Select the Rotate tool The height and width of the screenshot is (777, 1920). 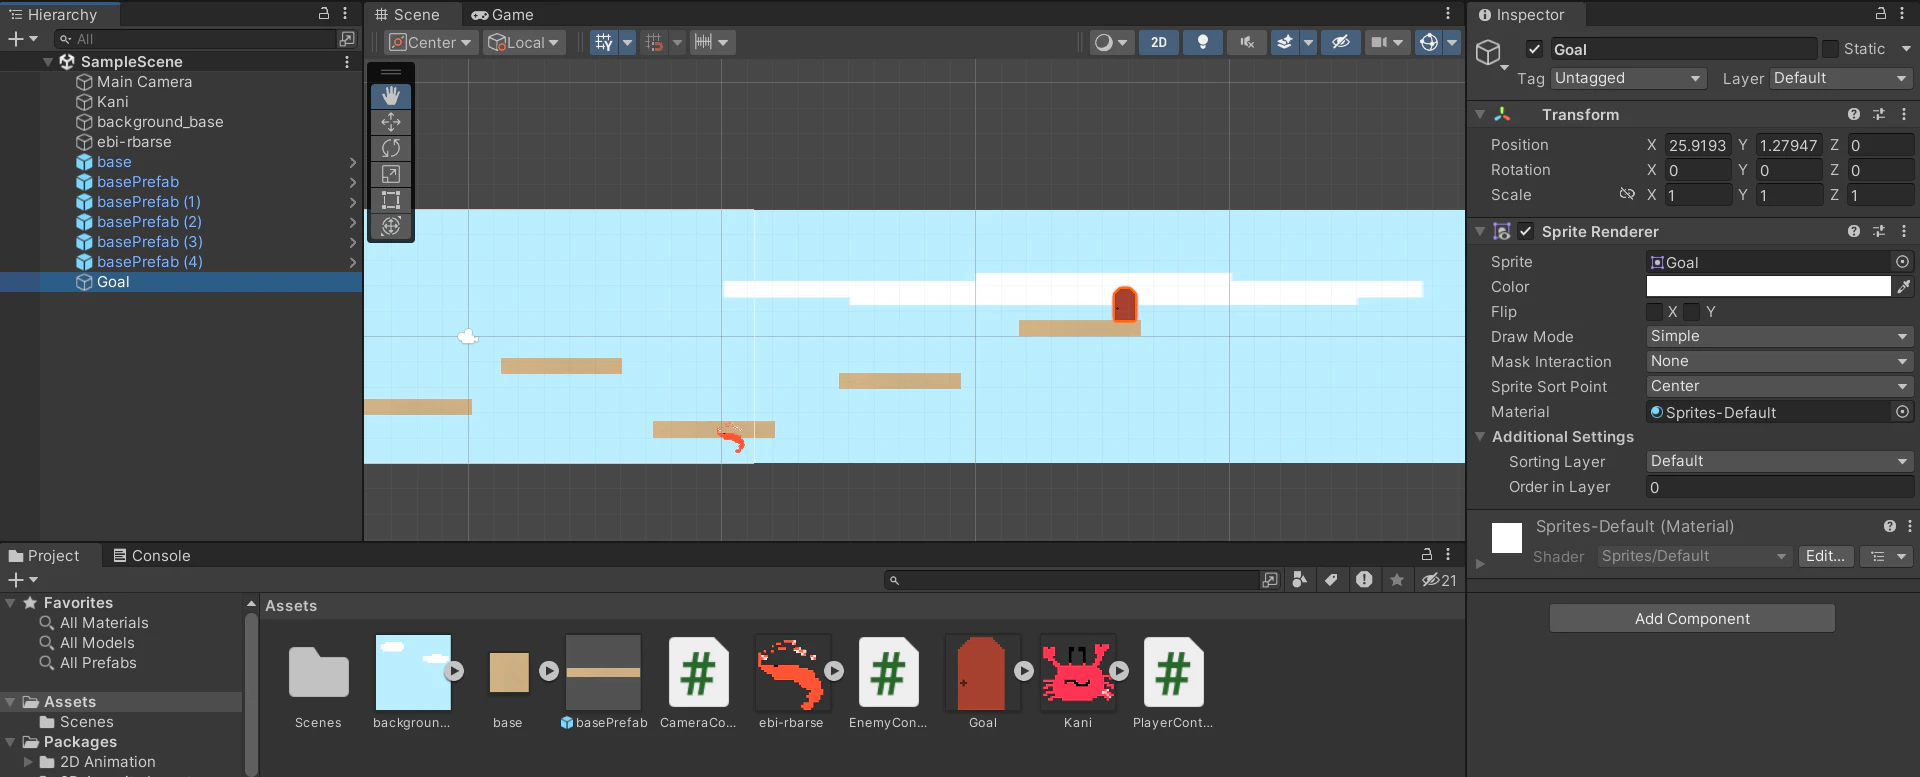(390, 148)
